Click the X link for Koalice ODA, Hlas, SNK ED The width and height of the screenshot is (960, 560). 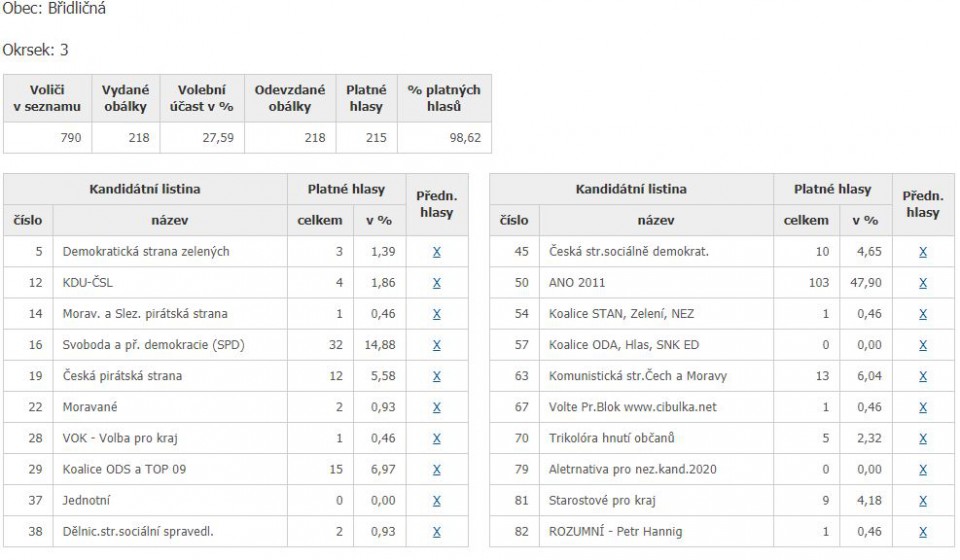coord(923,345)
